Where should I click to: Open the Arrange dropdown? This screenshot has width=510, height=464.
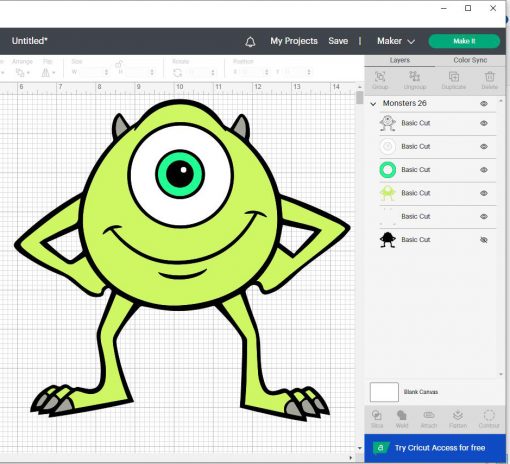(x=22, y=72)
